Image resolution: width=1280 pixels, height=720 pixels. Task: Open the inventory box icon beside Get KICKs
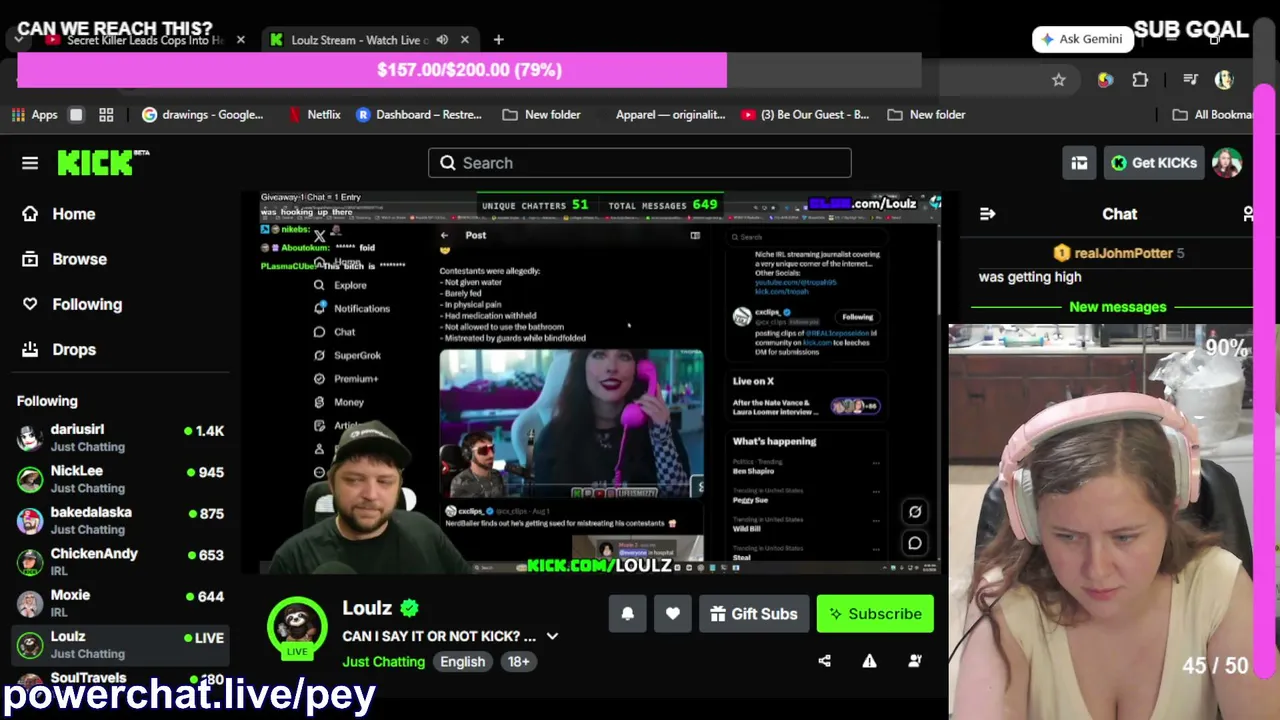point(1079,163)
